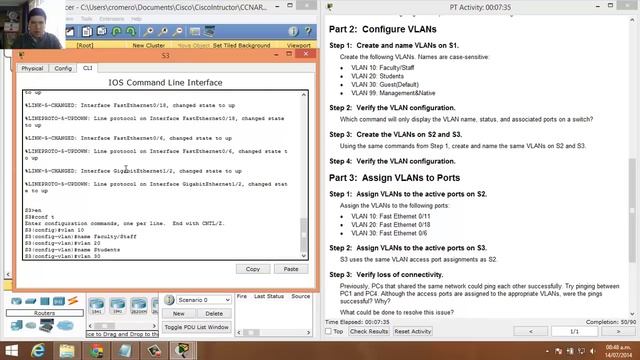Image resolution: width=640 pixels, height=360 pixels.
Task: Open the Tools menu in Packet Tracer
Action: pos(87,19)
